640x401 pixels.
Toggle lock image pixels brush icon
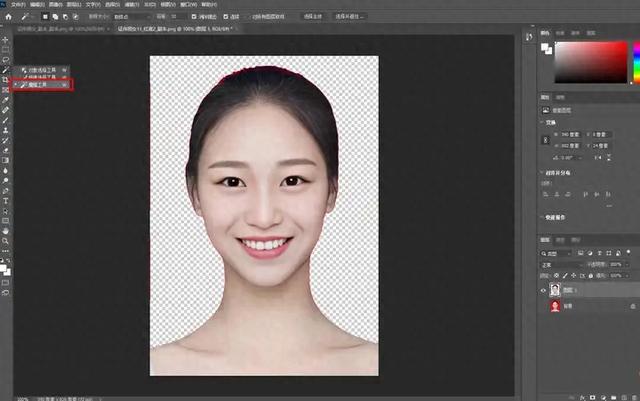[565, 276]
